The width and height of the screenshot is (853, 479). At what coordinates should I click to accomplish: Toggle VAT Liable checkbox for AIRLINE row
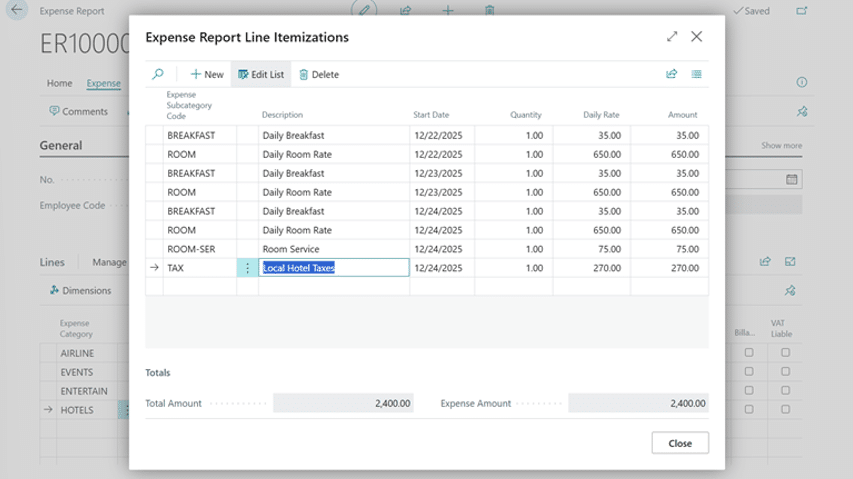point(785,353)
